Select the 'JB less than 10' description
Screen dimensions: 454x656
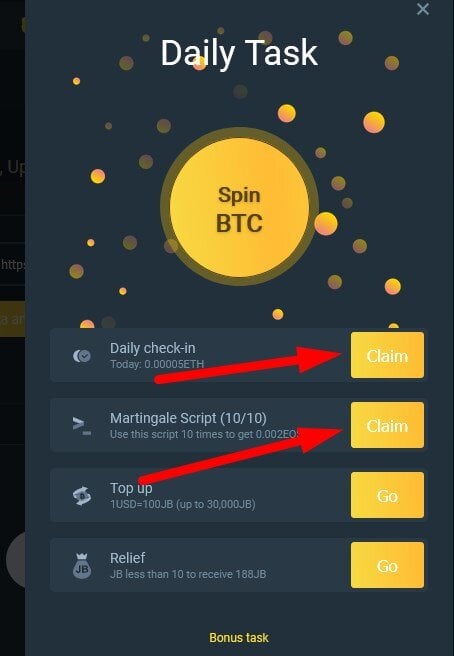click(x=188, y=574)
